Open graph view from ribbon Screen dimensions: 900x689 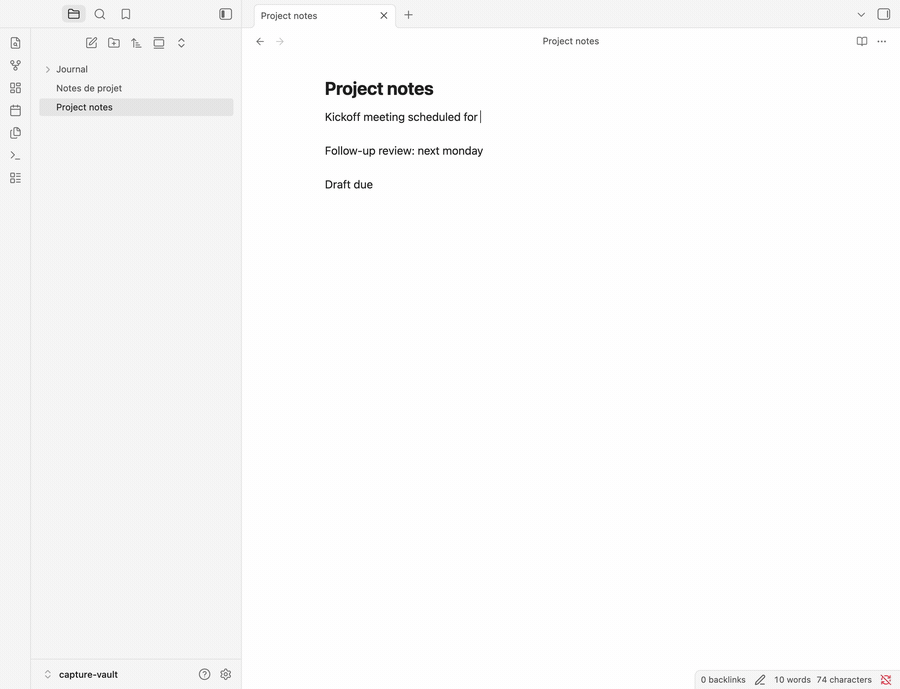tap(15, 65)
